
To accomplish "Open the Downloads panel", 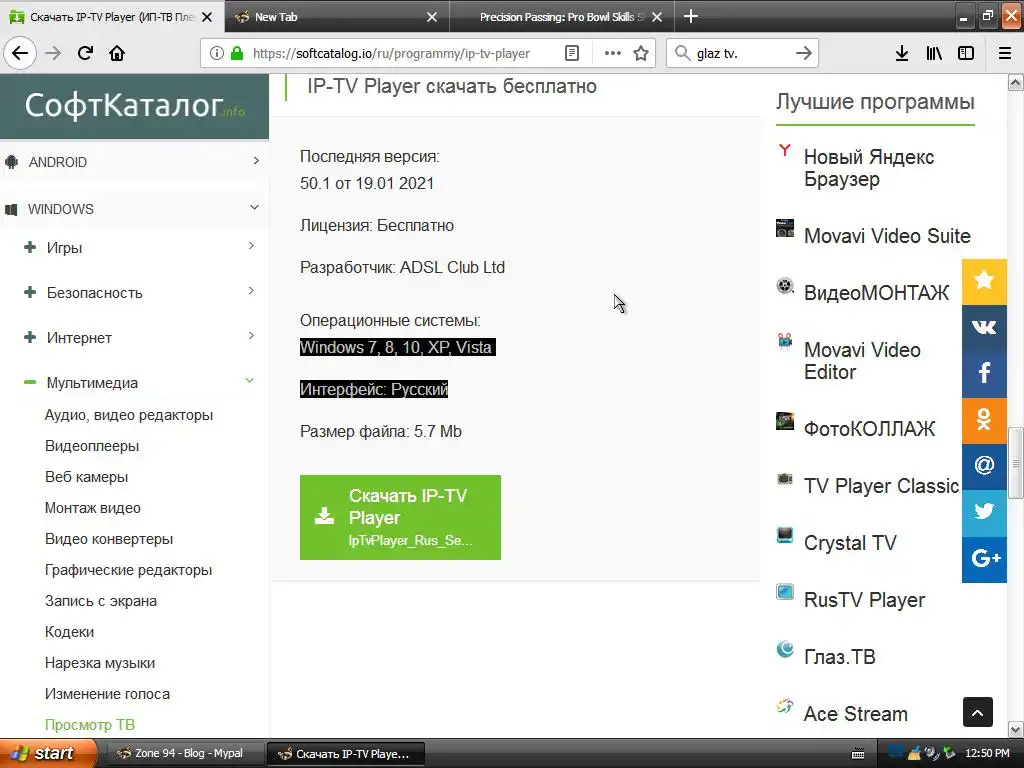I will pos(902,53).
